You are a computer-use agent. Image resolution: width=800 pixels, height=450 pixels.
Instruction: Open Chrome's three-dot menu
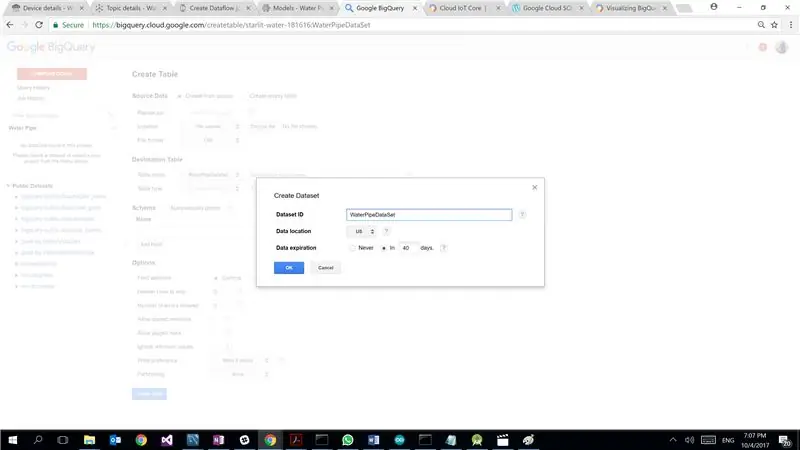coord(791,24)
